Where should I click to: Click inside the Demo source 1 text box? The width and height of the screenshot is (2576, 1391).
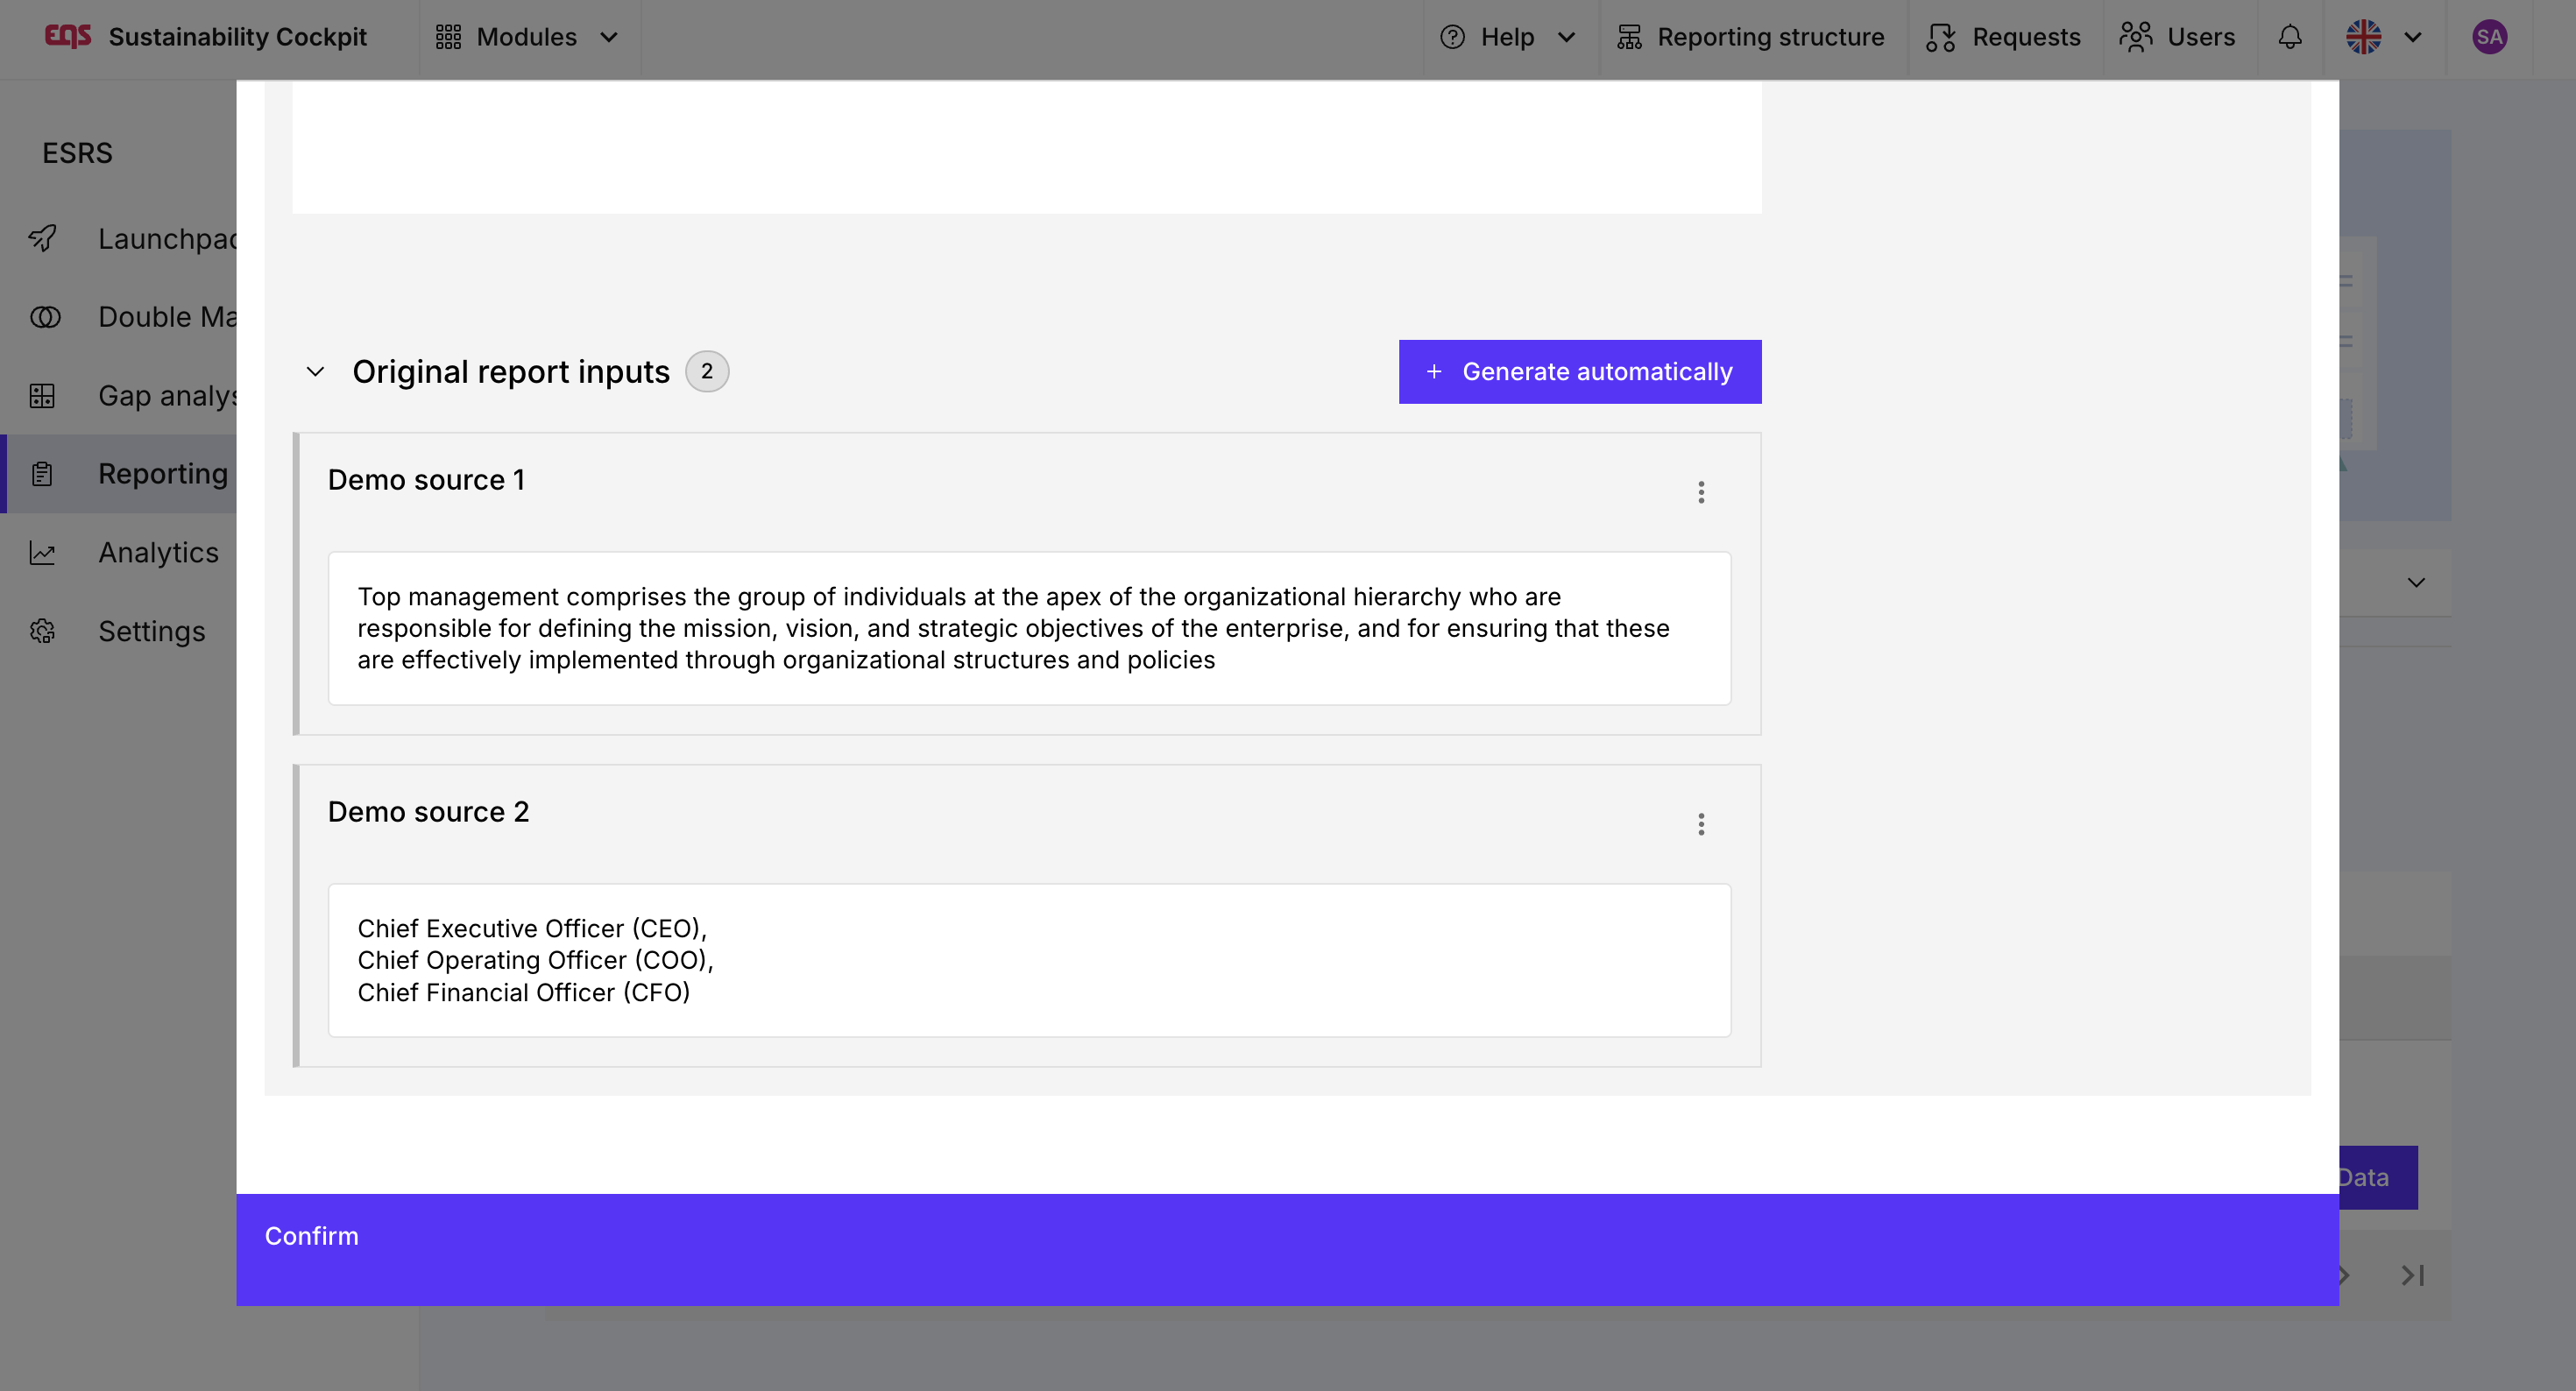pos(1029,628)
